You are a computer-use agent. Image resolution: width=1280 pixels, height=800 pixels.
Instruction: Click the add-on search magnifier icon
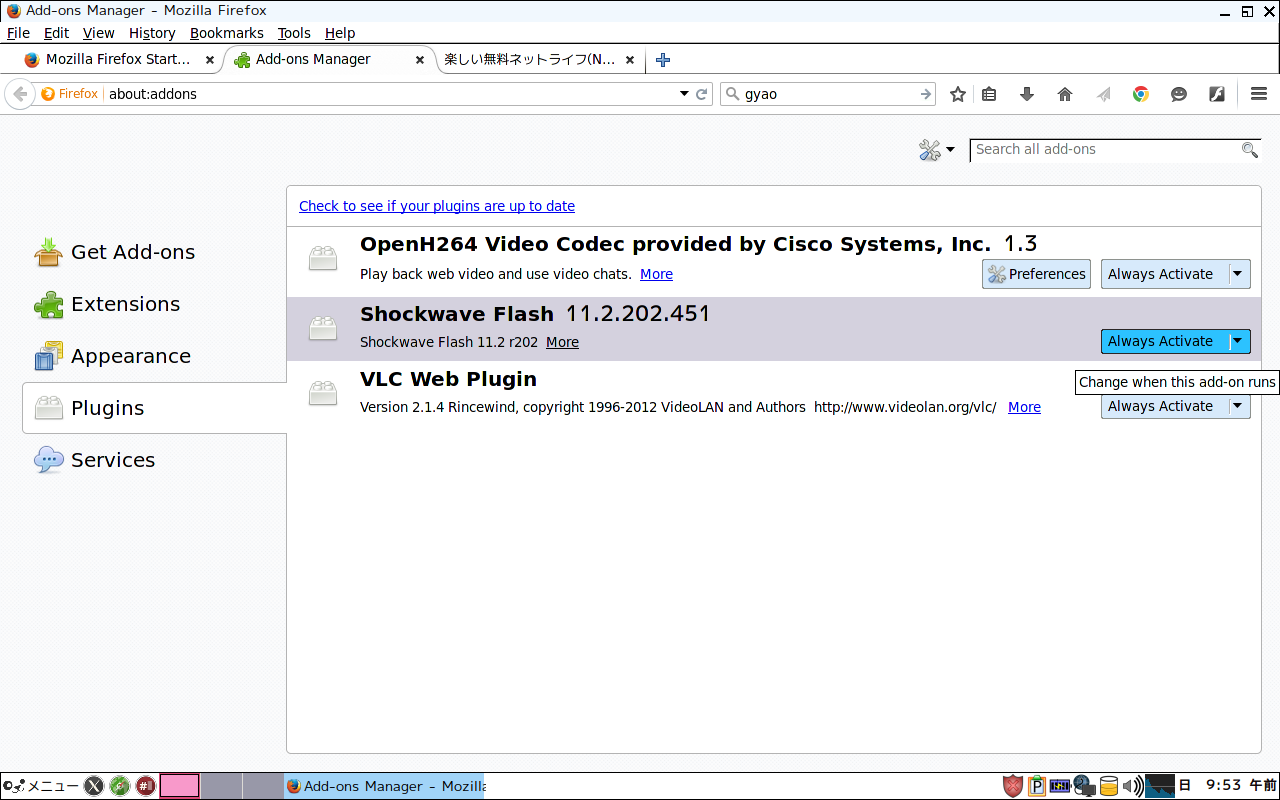1249,150
